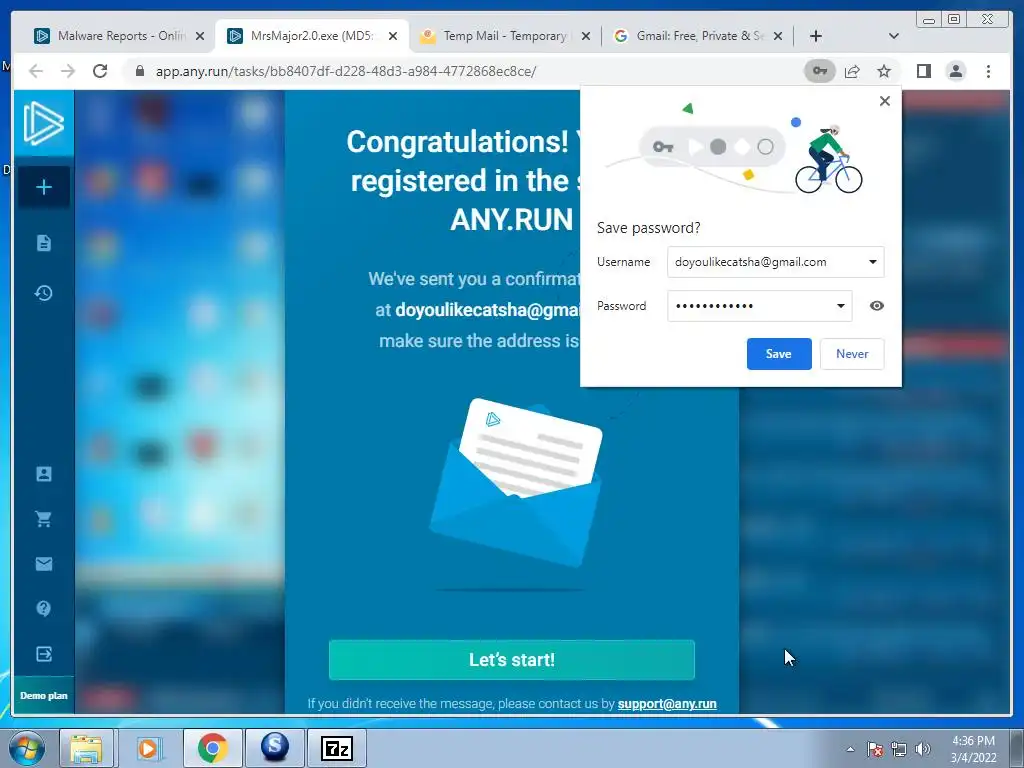Toggle Chrome side panel icon

coord(923,71)
